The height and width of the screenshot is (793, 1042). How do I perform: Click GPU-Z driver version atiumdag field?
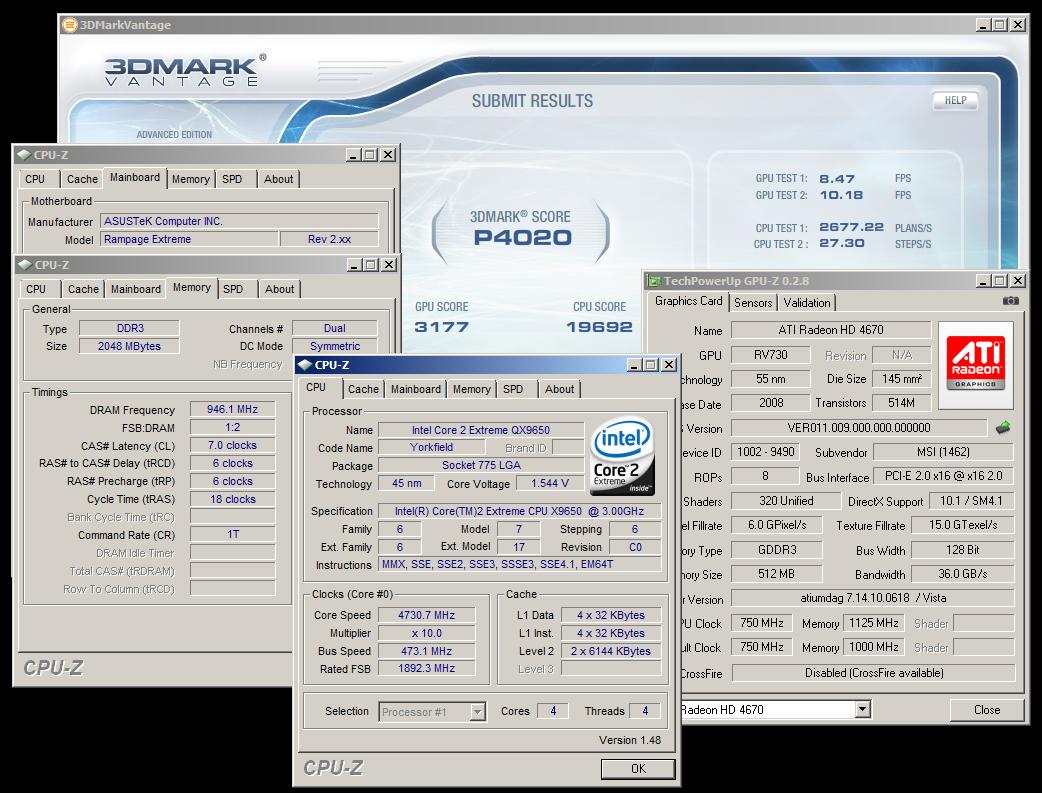(x=873, y=598)
